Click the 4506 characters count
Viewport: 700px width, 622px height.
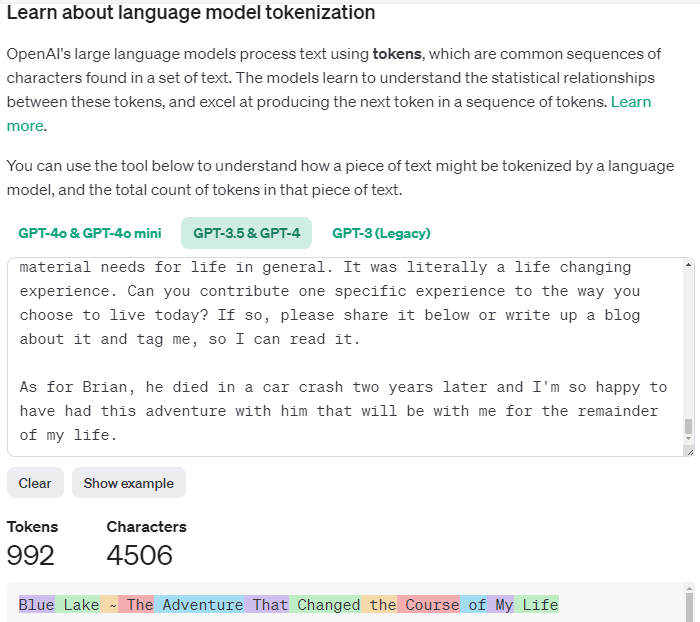[140, 555]
